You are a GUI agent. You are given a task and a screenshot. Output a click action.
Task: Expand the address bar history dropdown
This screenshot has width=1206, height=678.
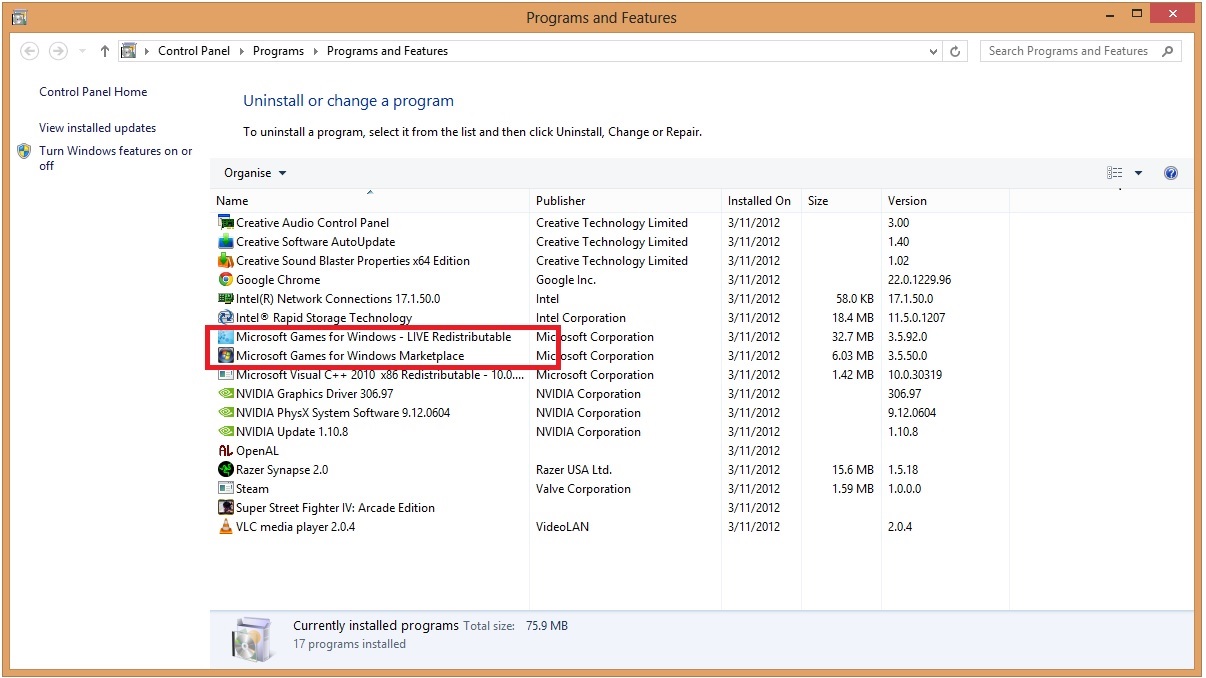click(x=934, y=51)
